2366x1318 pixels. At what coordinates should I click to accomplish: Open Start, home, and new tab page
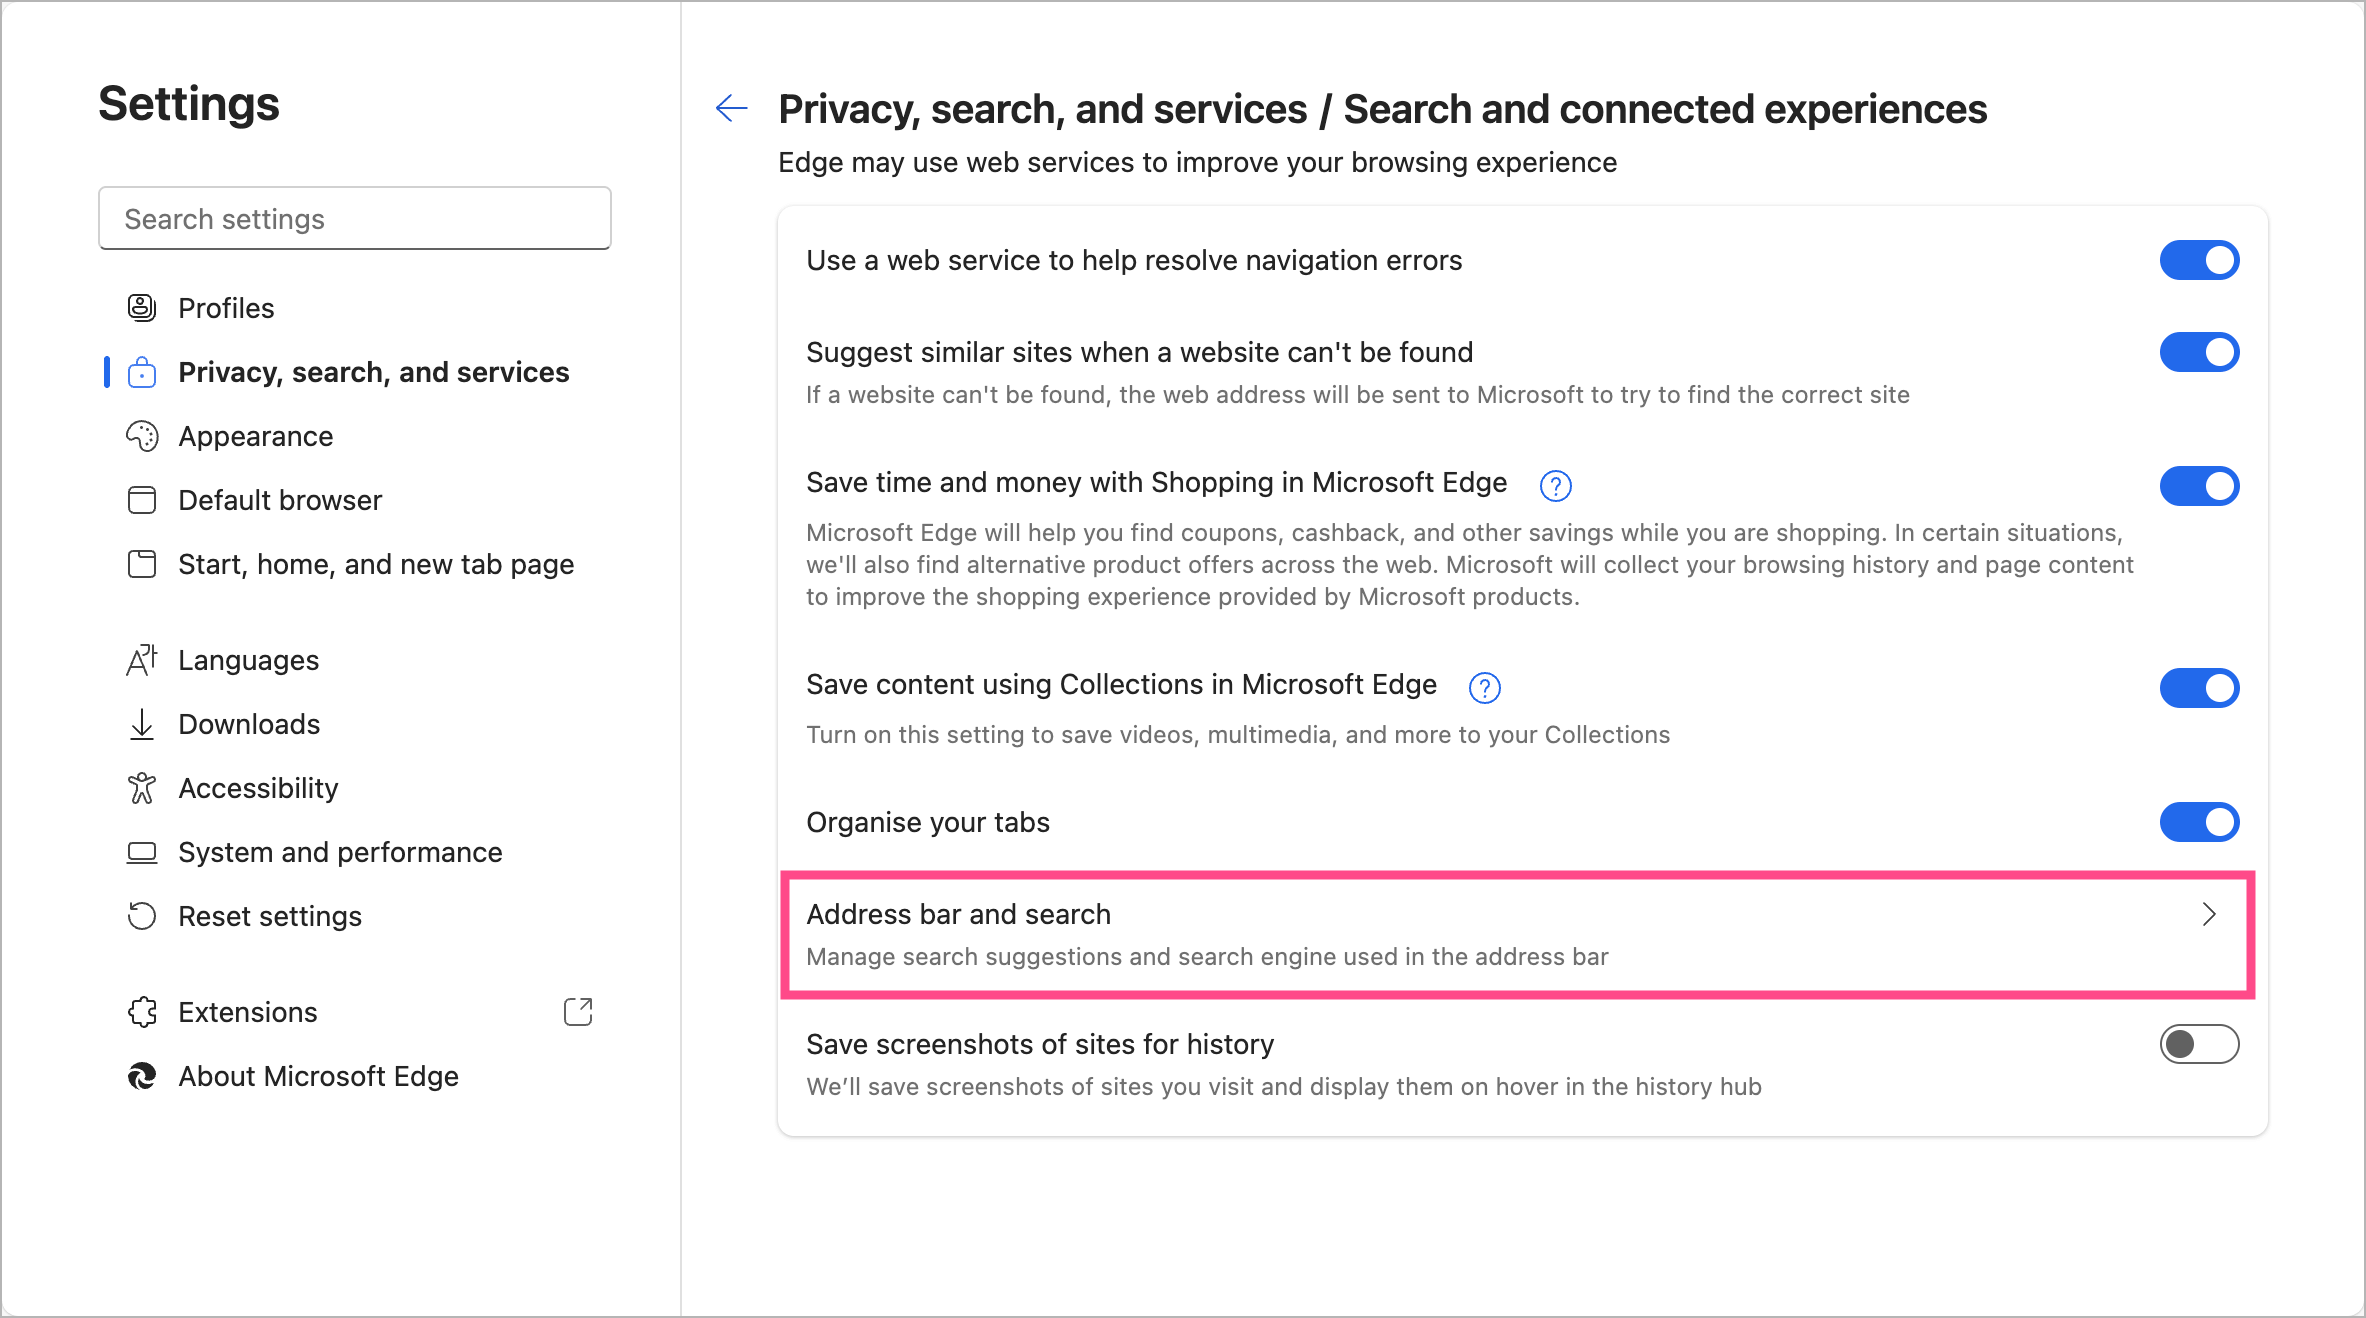tap(376, 564)
